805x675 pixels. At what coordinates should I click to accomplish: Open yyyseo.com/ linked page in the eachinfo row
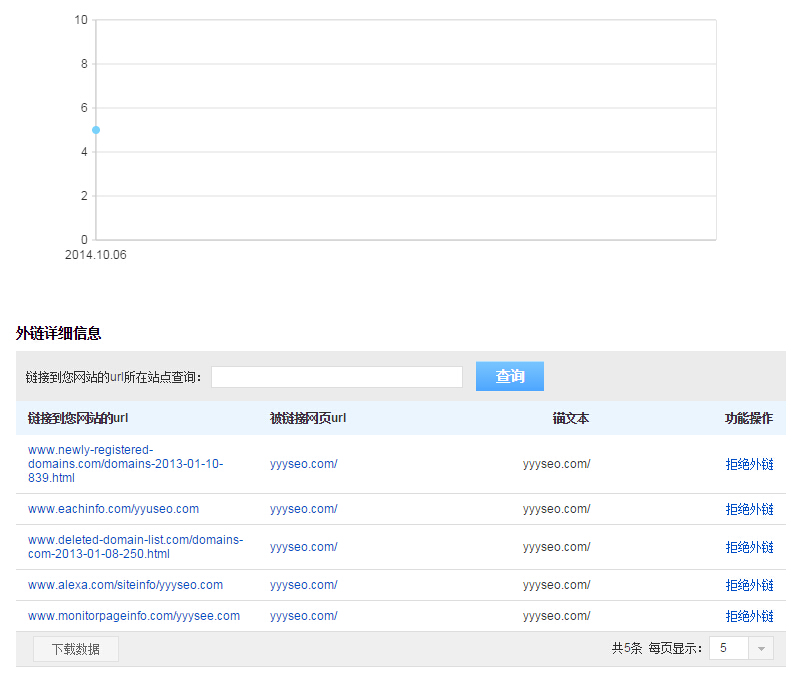tap(303, 509)
